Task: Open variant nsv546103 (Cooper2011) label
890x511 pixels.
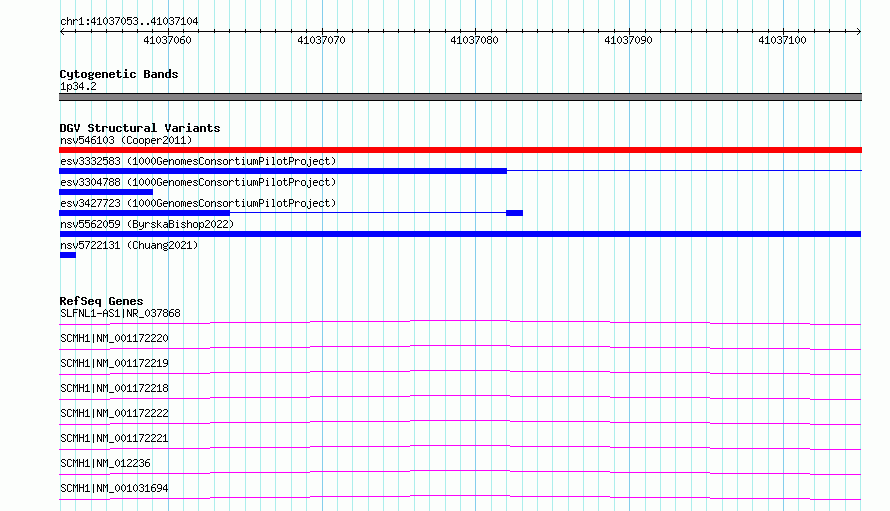Action: [x=126, y=140]
